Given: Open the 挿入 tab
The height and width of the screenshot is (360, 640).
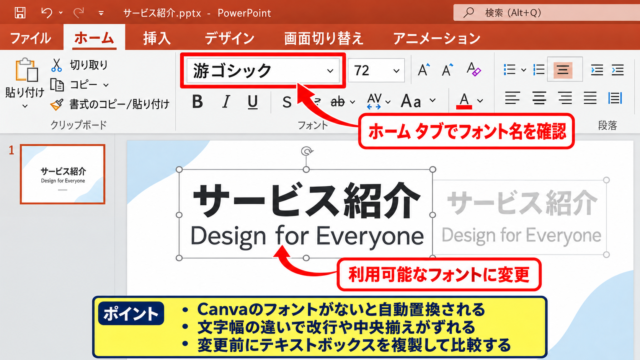Looking at the screenshot, I should [x=157, y=38].
